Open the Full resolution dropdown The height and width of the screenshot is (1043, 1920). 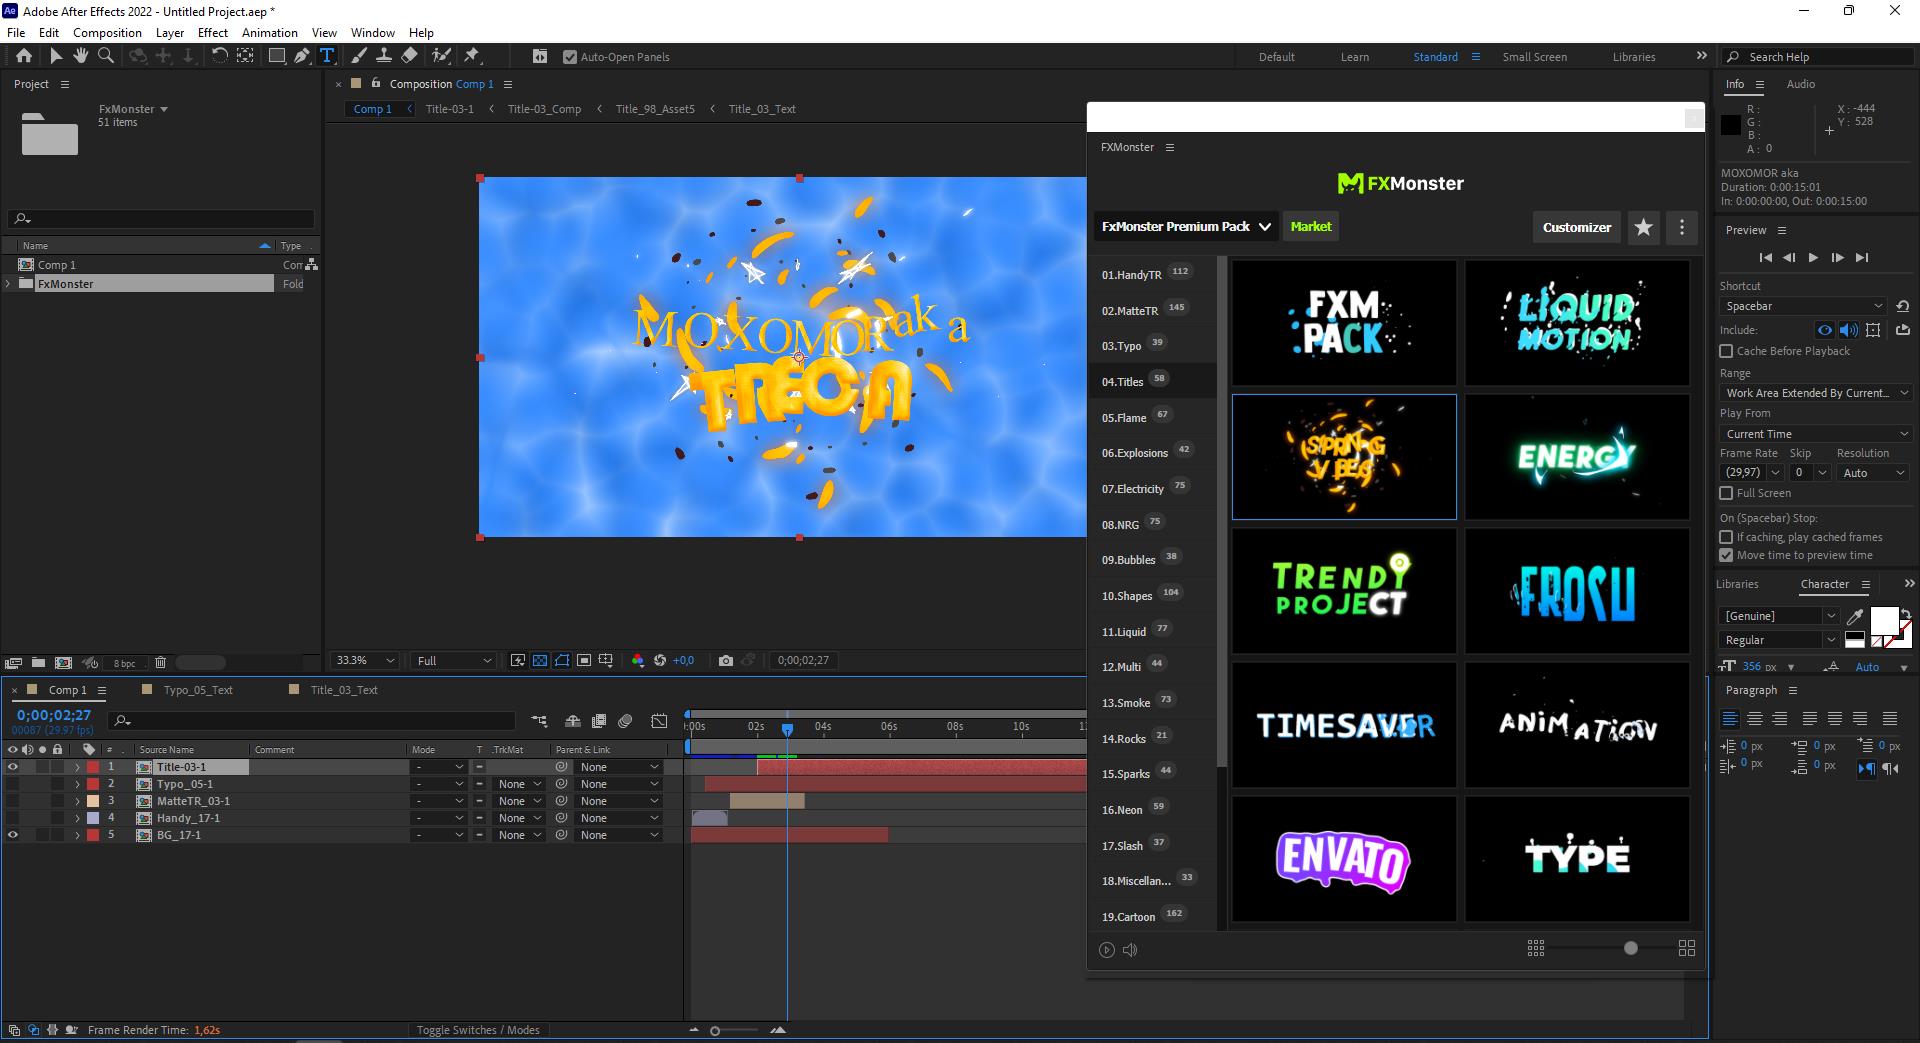(x=455, y=660)
